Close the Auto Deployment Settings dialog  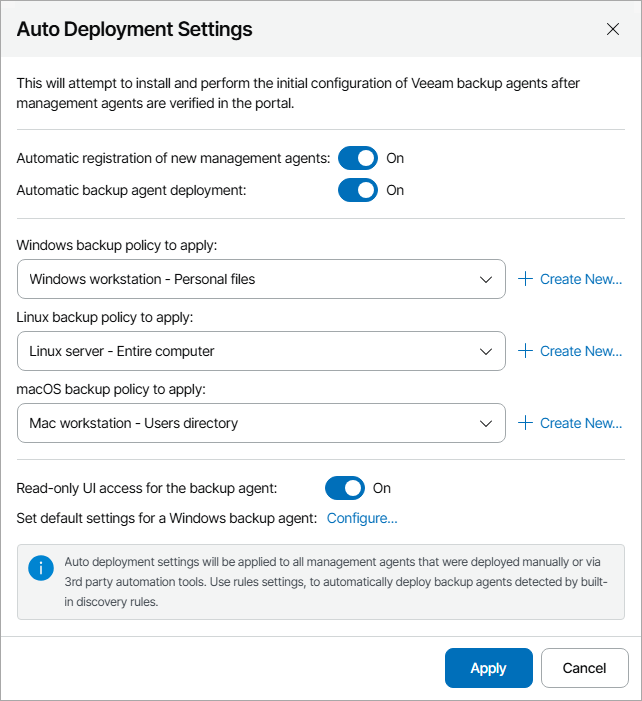(x=613, y=29)
